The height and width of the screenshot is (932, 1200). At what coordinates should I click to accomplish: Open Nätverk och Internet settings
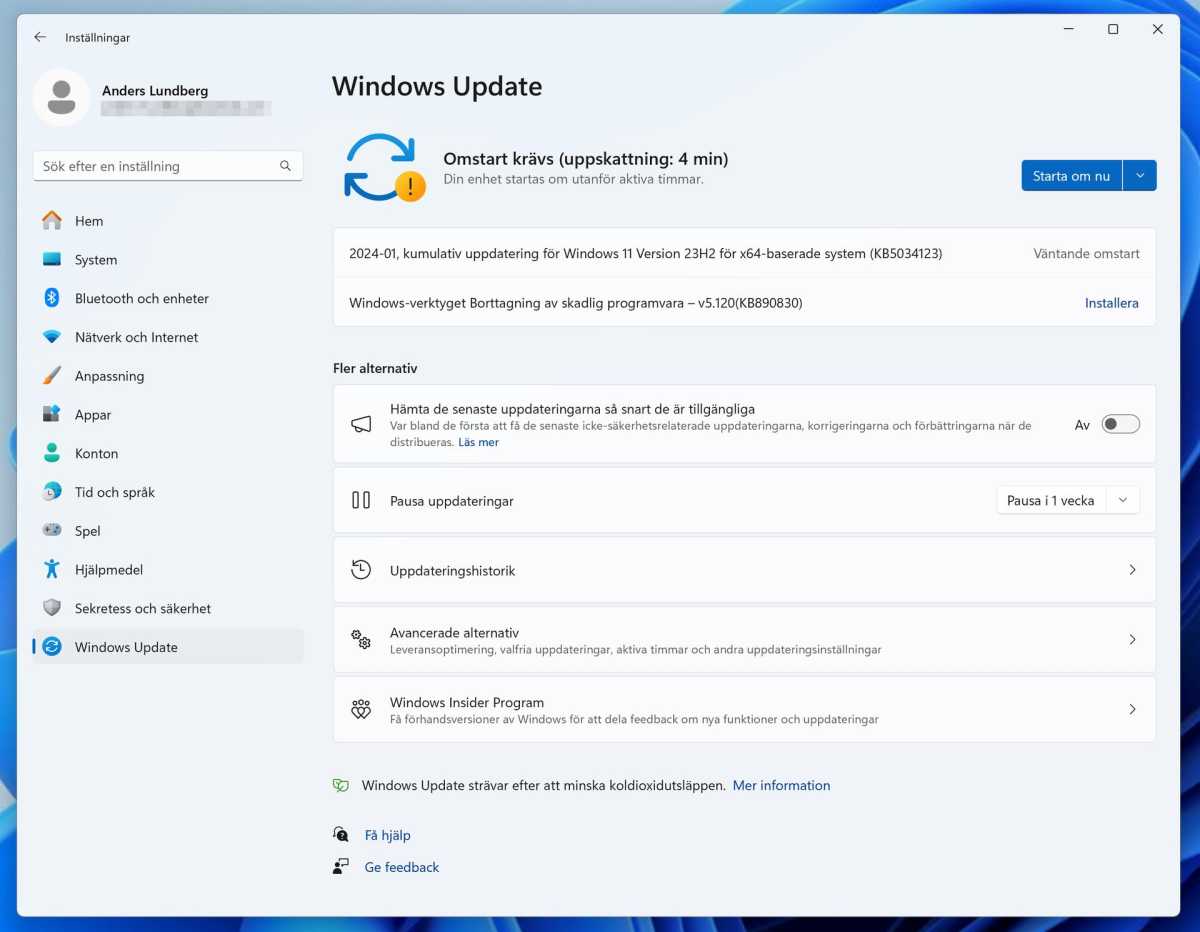168,337
